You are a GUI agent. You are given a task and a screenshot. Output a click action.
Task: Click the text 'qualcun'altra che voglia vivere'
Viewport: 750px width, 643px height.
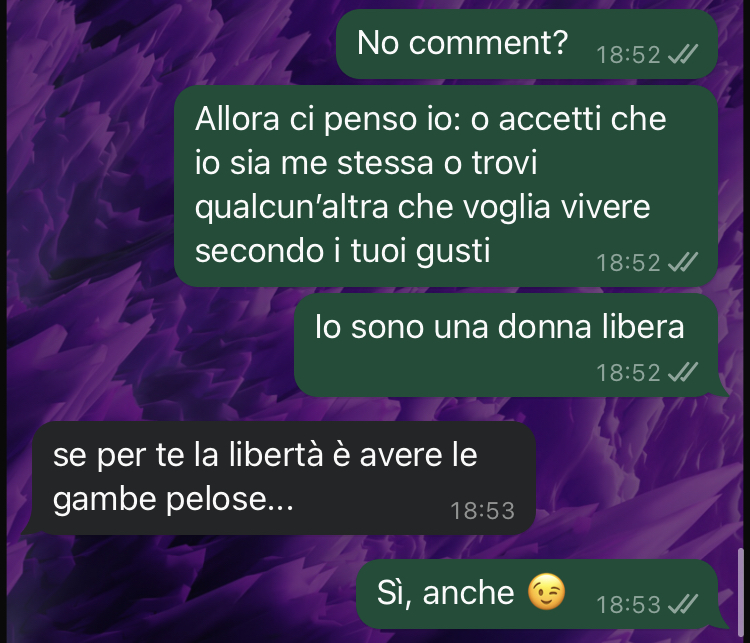tap(422, 207)
